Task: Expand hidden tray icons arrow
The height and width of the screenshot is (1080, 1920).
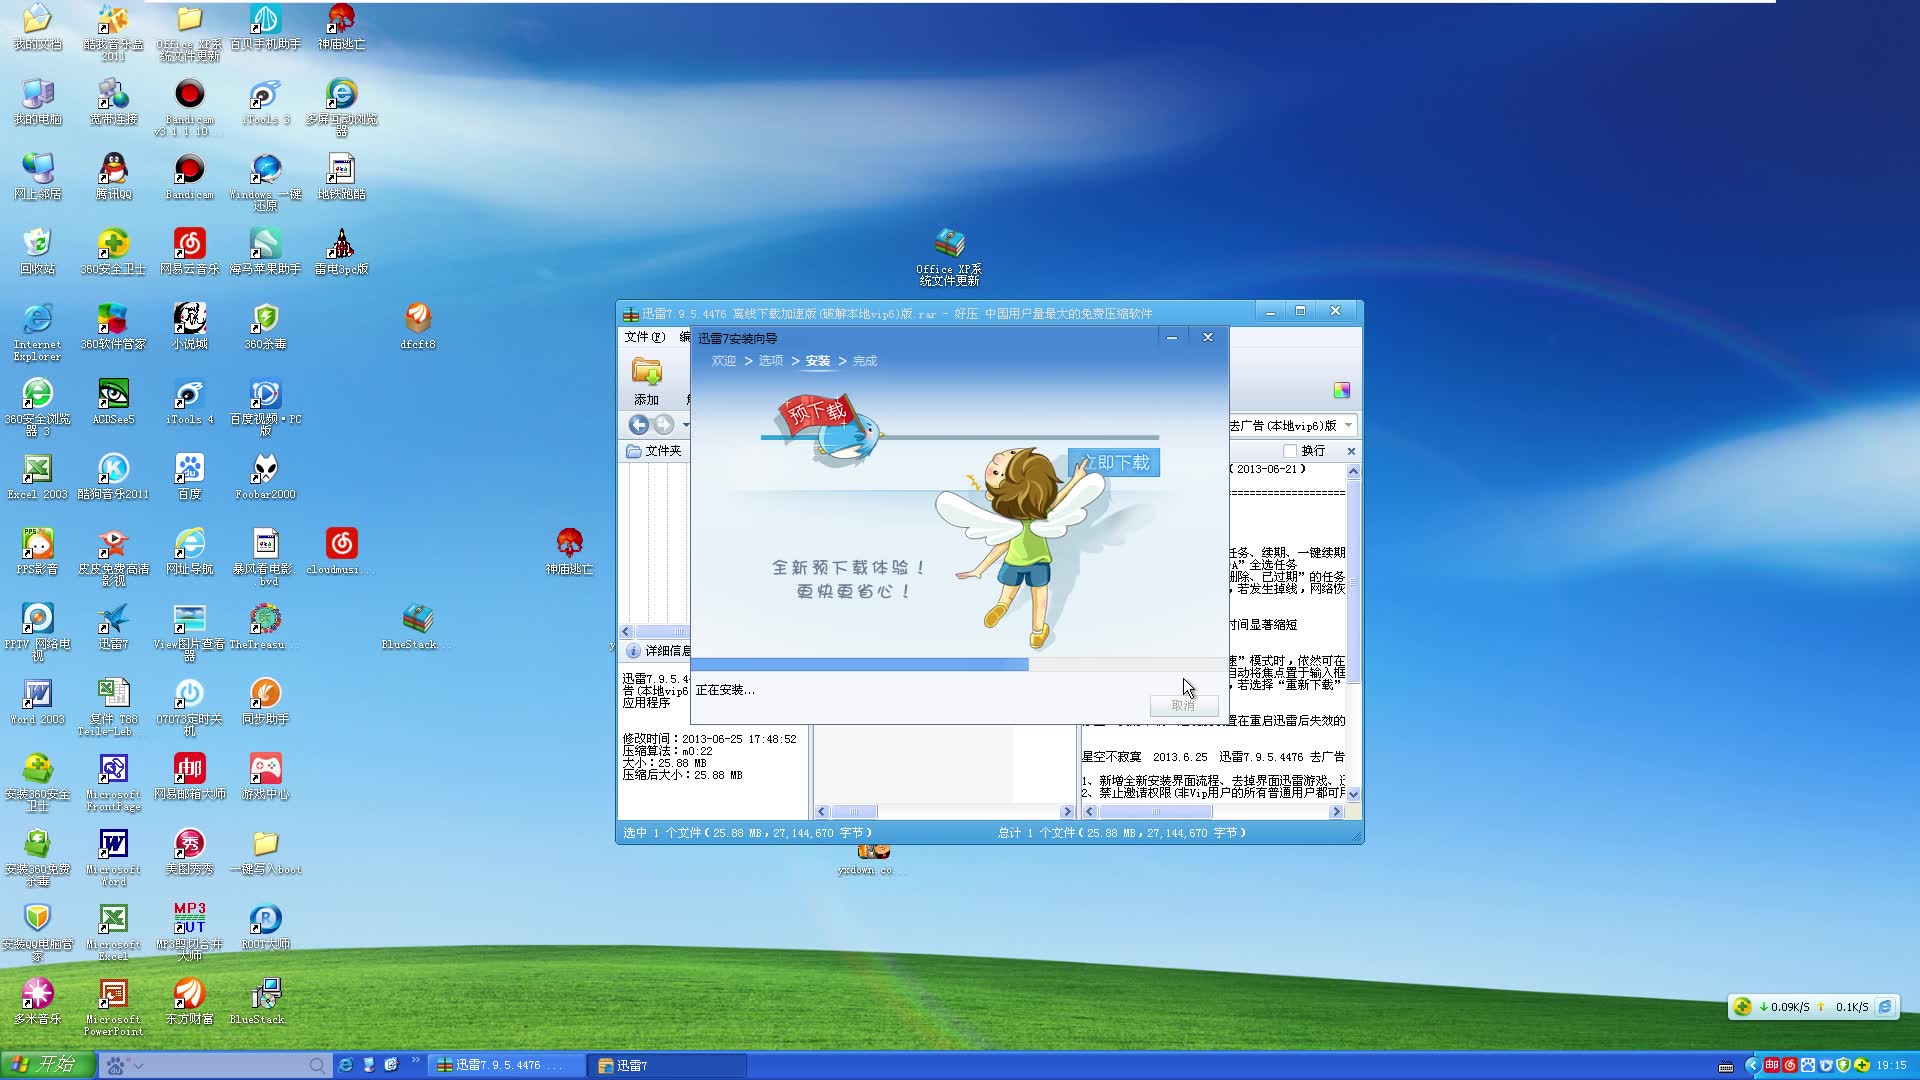Action: coord(1751,1065)
